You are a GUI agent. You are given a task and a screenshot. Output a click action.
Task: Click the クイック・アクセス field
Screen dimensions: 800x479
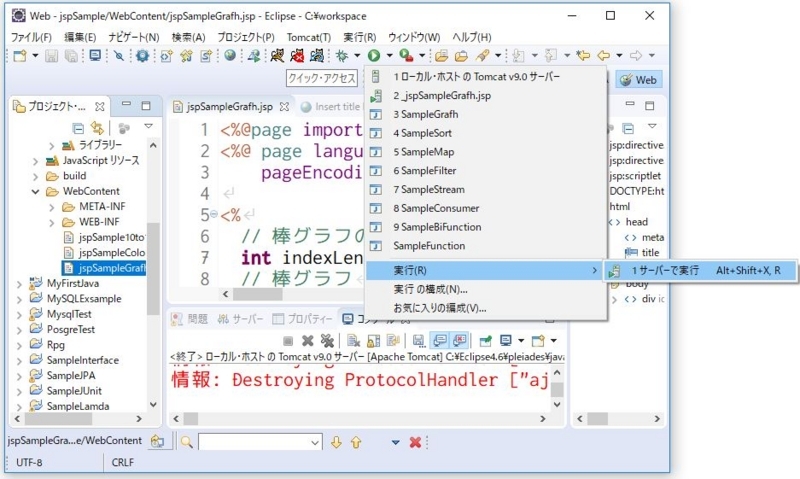pos(321,78)
